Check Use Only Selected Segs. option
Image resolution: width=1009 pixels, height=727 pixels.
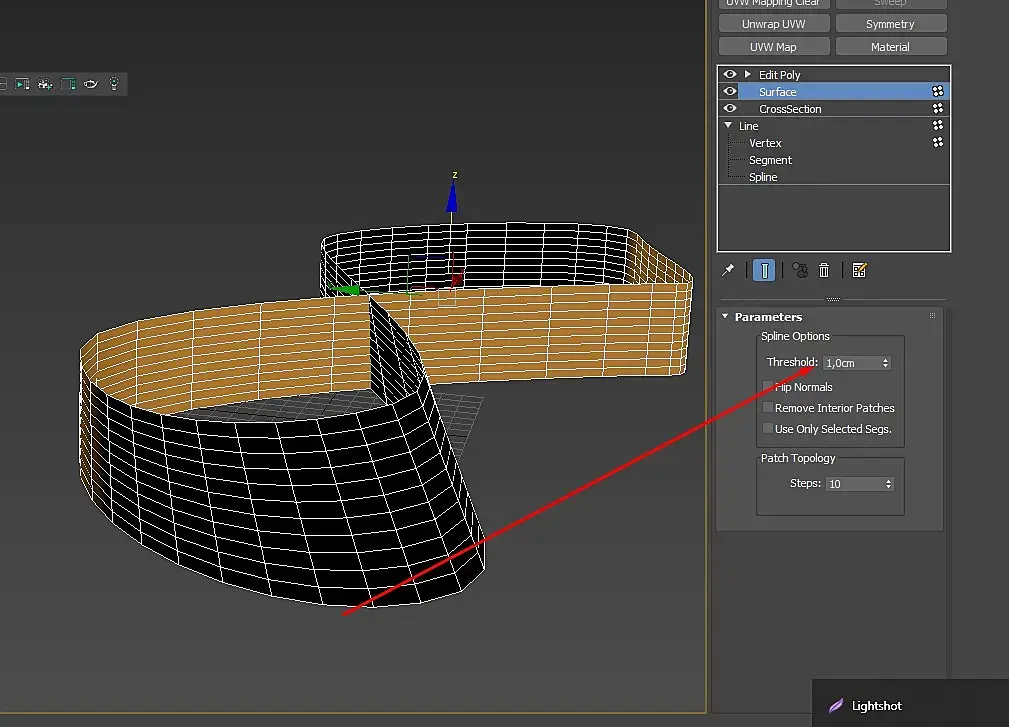767,429
